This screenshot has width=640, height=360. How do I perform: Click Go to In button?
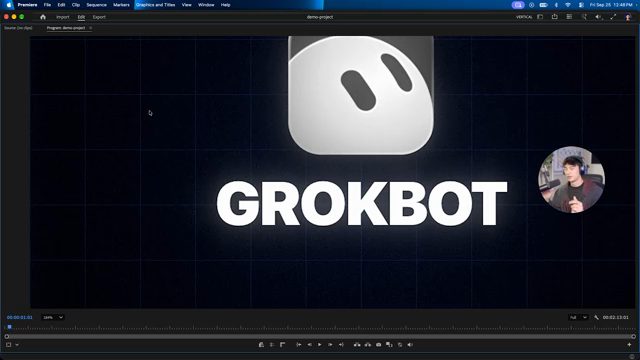299,345
